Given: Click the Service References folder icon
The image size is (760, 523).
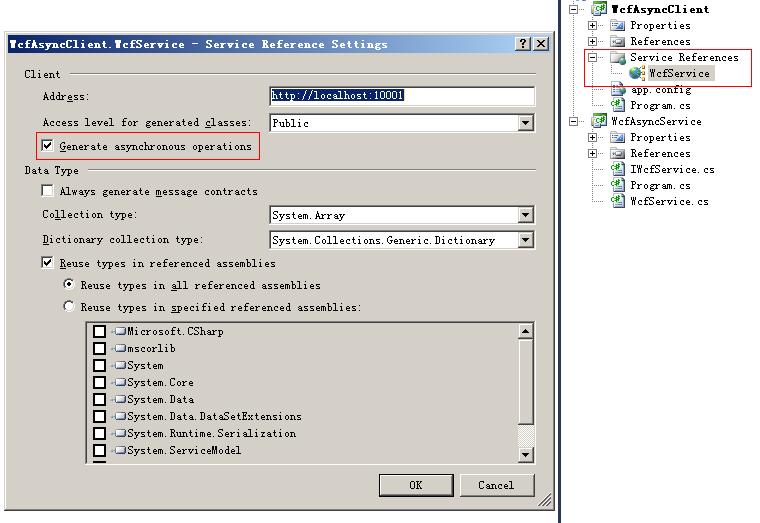Looking at the screenshot, I should pyautogui.click(x=618, y=58).
